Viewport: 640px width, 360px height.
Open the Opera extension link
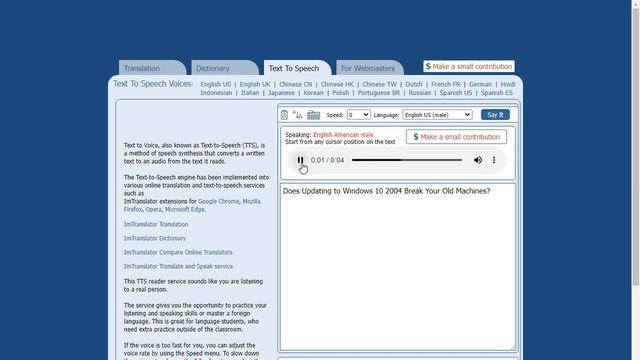(153, 209)
